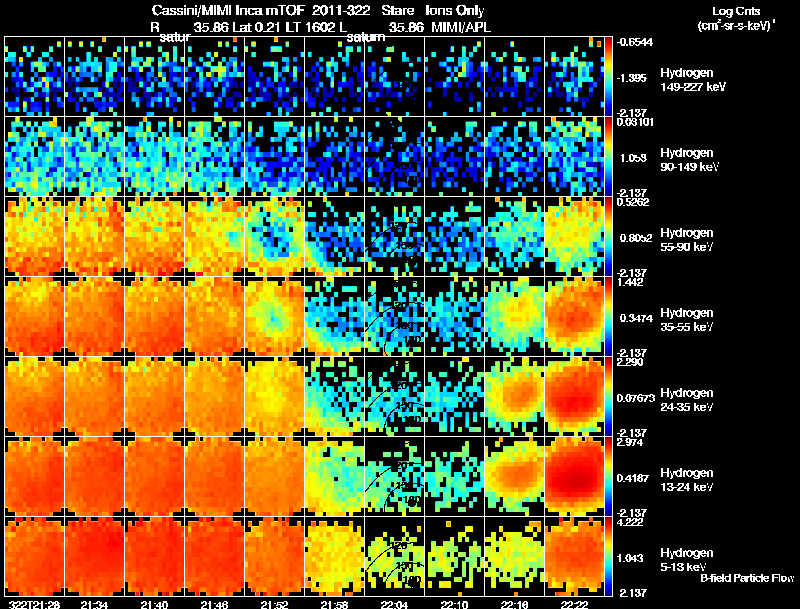This screenshot has width=800, height=609.
Task: Click the 'Ions Only' title text
Action: [x=455, y=10]
